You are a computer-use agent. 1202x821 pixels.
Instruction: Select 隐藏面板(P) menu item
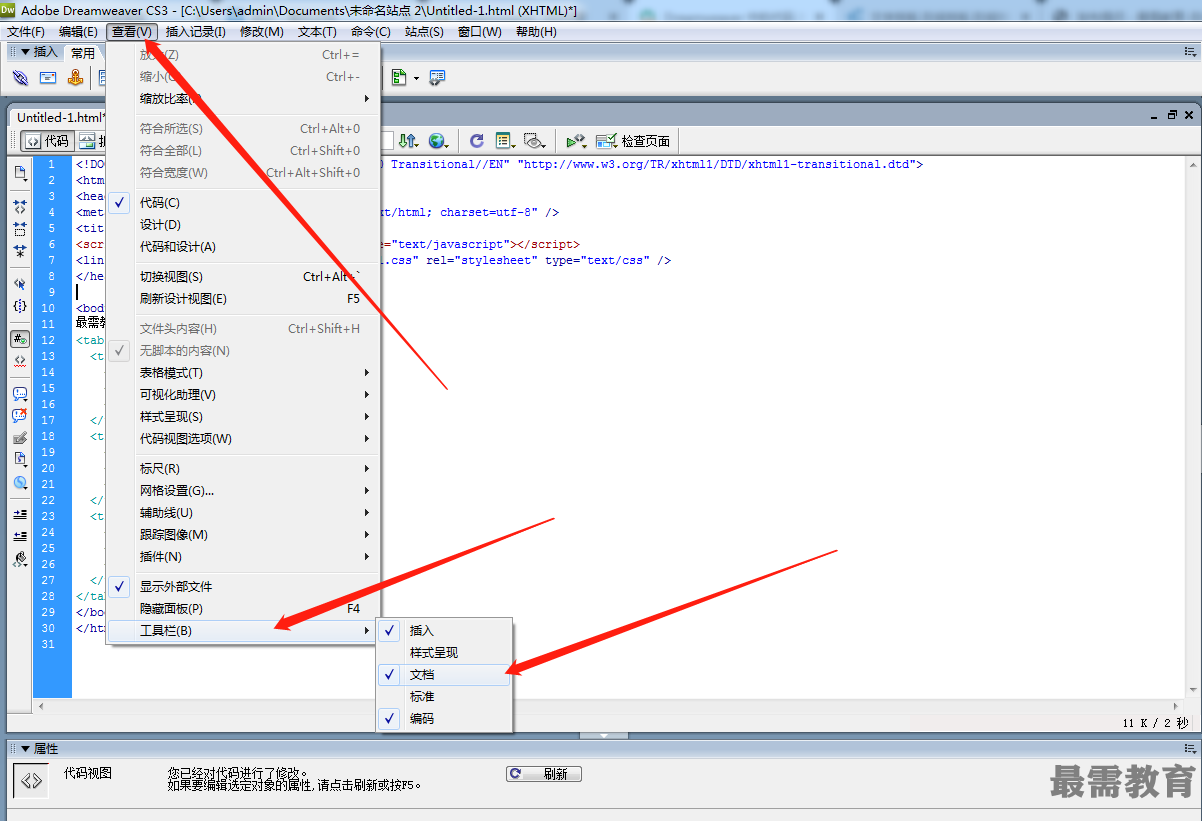243,609
